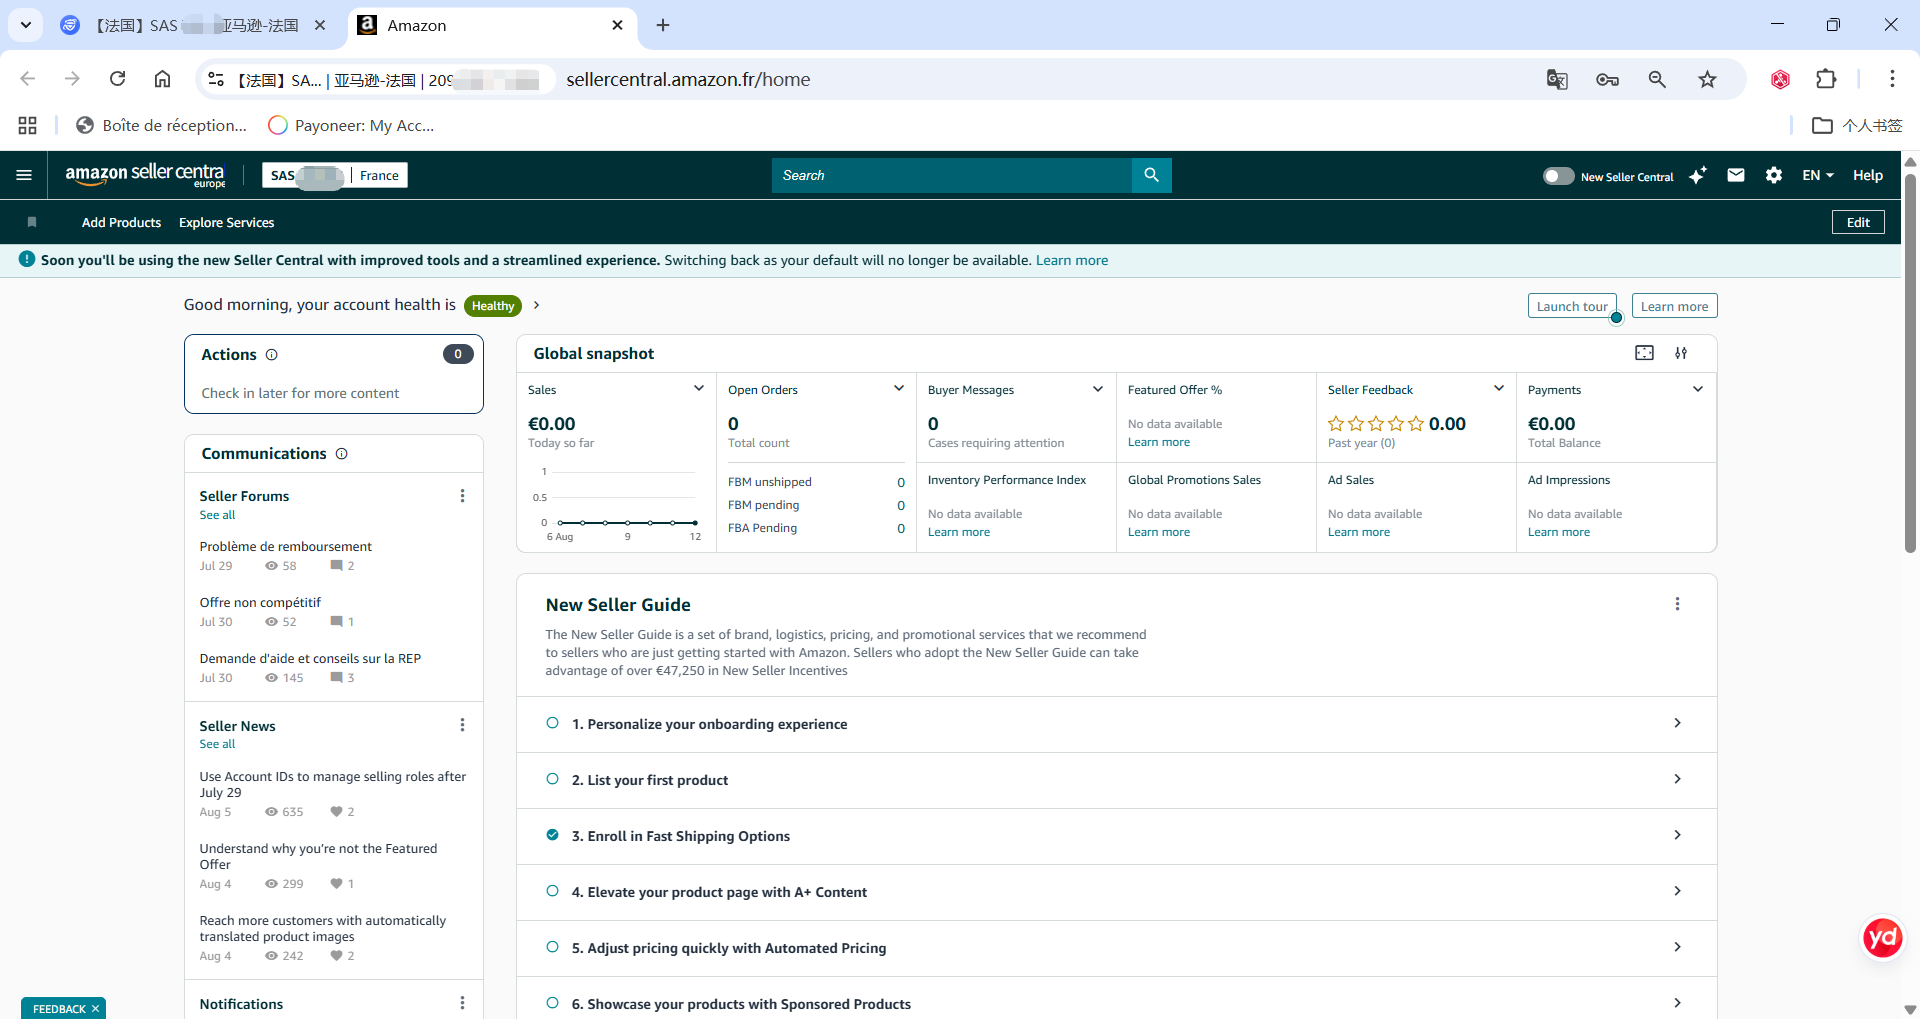Open the browser extensions puzzle icon

coord(1826,79)
